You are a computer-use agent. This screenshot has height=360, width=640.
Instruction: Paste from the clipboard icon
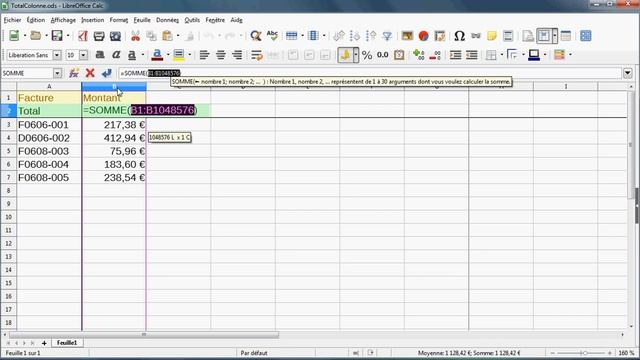[167, 36]
